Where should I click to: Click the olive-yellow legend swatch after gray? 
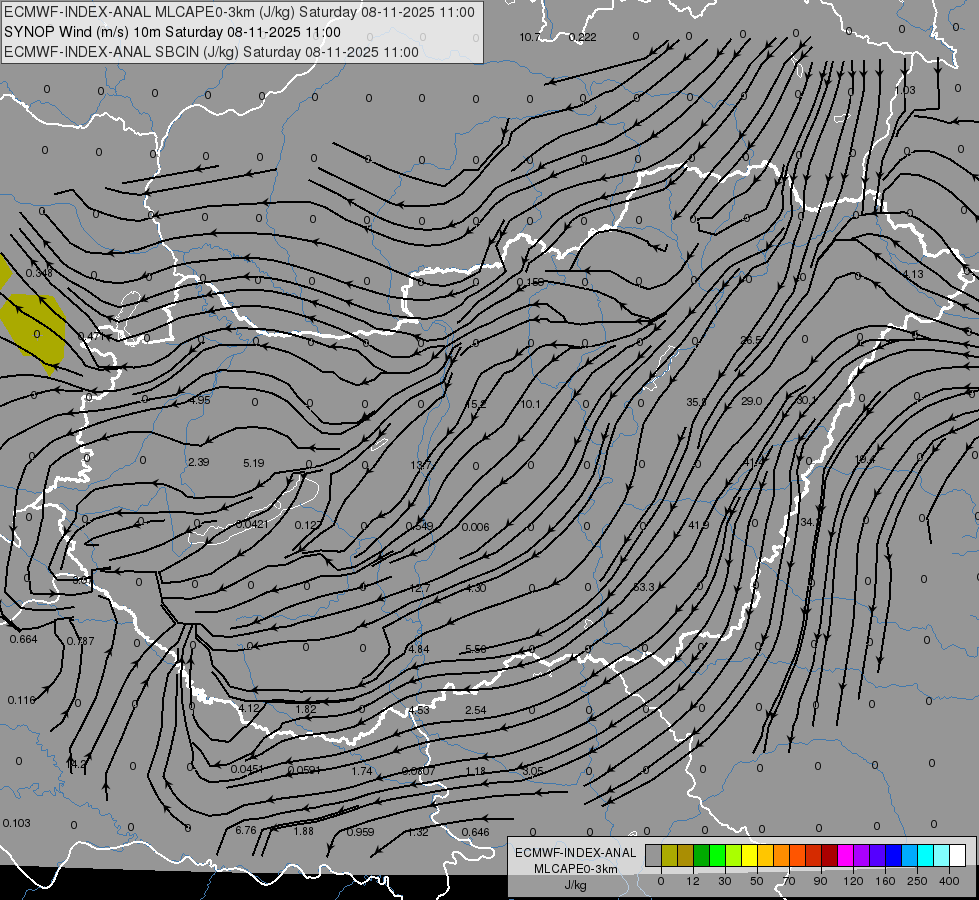(x=670, y=855)
